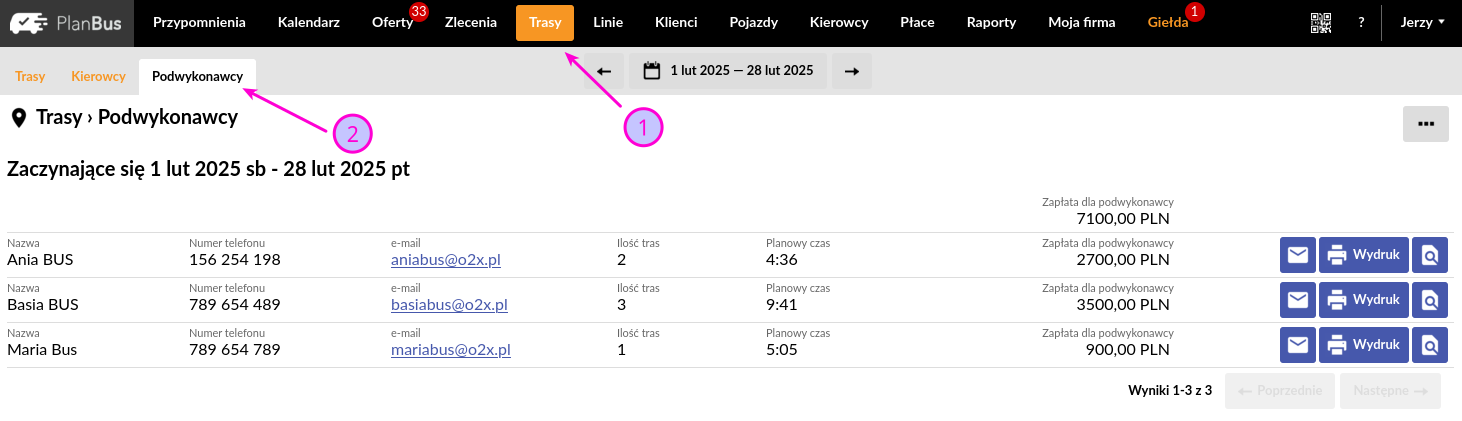Open the three-dots more options menu
The height and width of the screenshot is (421, 1462).
point(1426,124)
